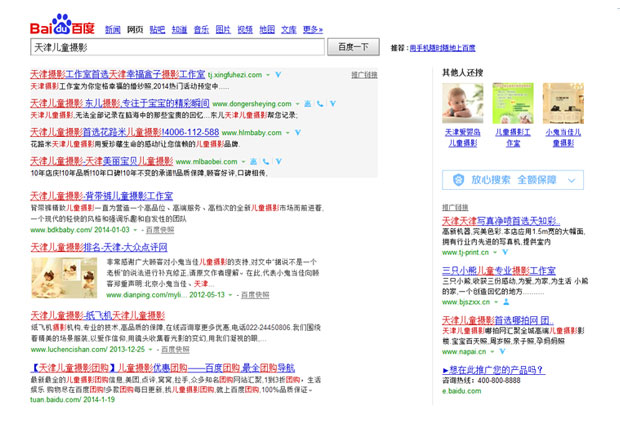620x436 pixels.
Task: Switch to 视频 video tab
Action: 245,29
